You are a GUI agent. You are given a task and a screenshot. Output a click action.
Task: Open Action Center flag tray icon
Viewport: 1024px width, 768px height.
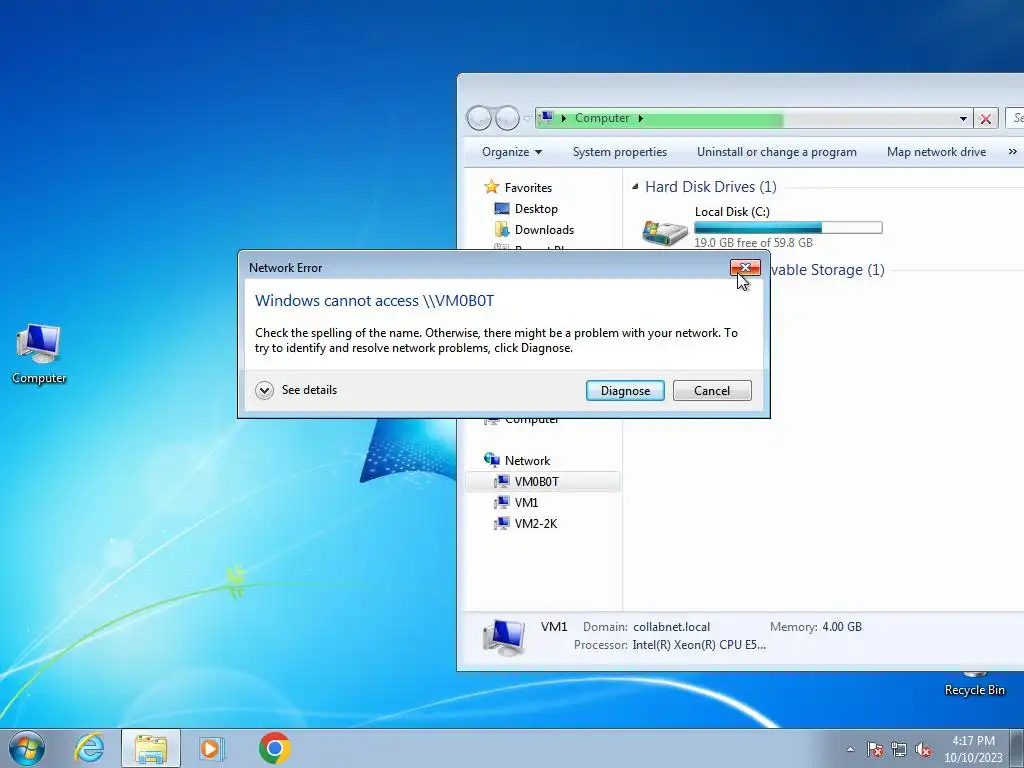pyautogui.click(x=874, y=749)
